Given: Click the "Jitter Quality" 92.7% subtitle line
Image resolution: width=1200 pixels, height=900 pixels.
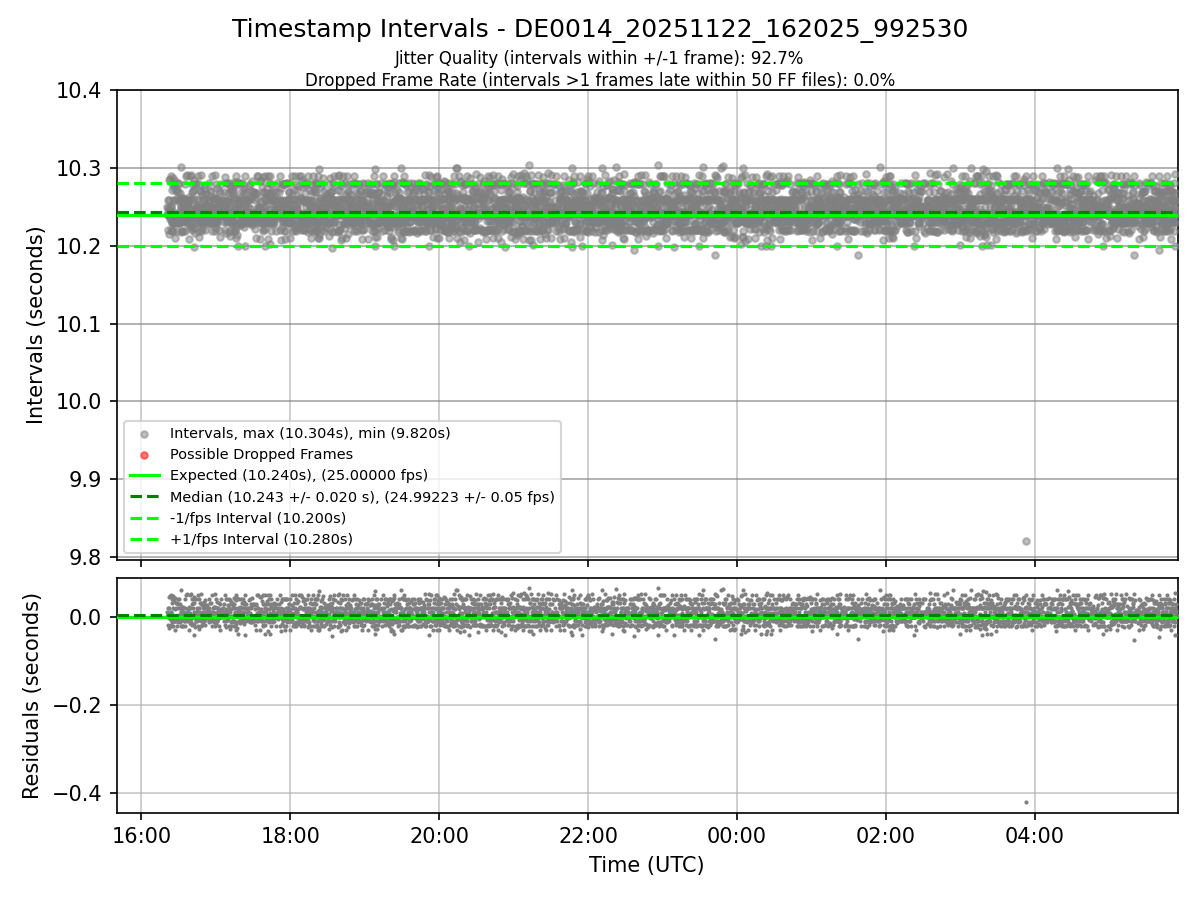Looking at the screenshot, I should click(599, 59).
